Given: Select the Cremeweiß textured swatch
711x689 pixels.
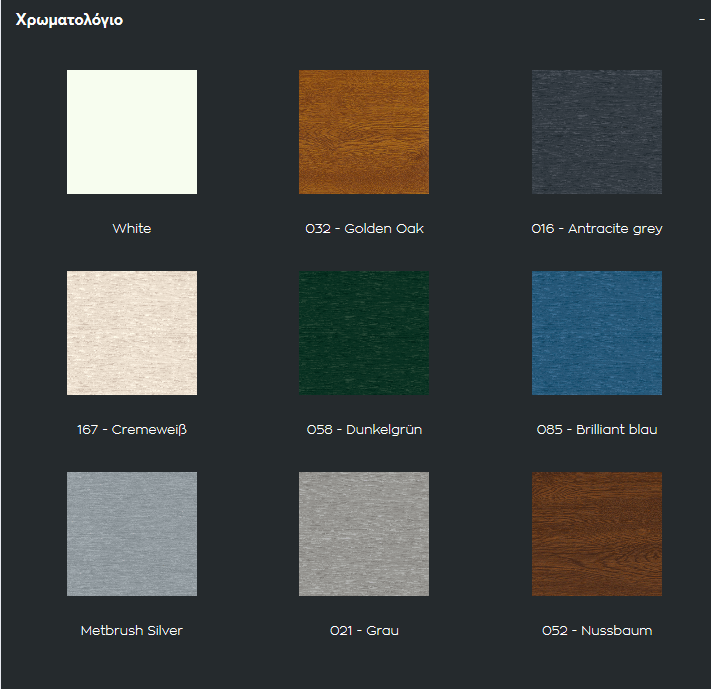Looking at the screenshot, I should [132, 333].
